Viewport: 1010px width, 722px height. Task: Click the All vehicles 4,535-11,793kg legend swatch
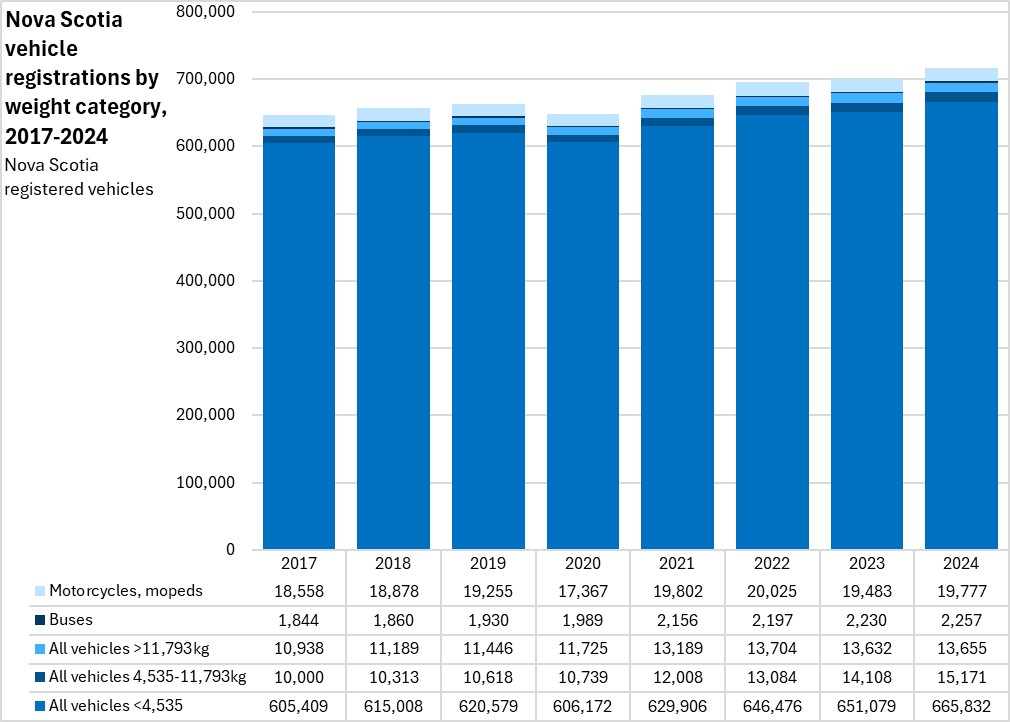tap(39, 678)
